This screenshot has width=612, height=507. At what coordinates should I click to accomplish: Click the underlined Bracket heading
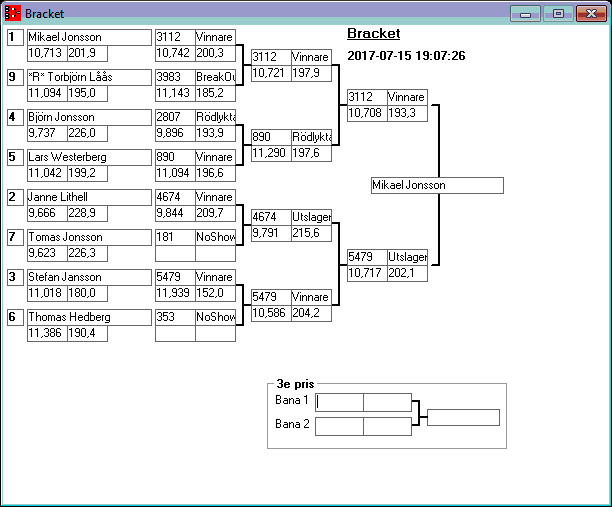pos(373,33)
